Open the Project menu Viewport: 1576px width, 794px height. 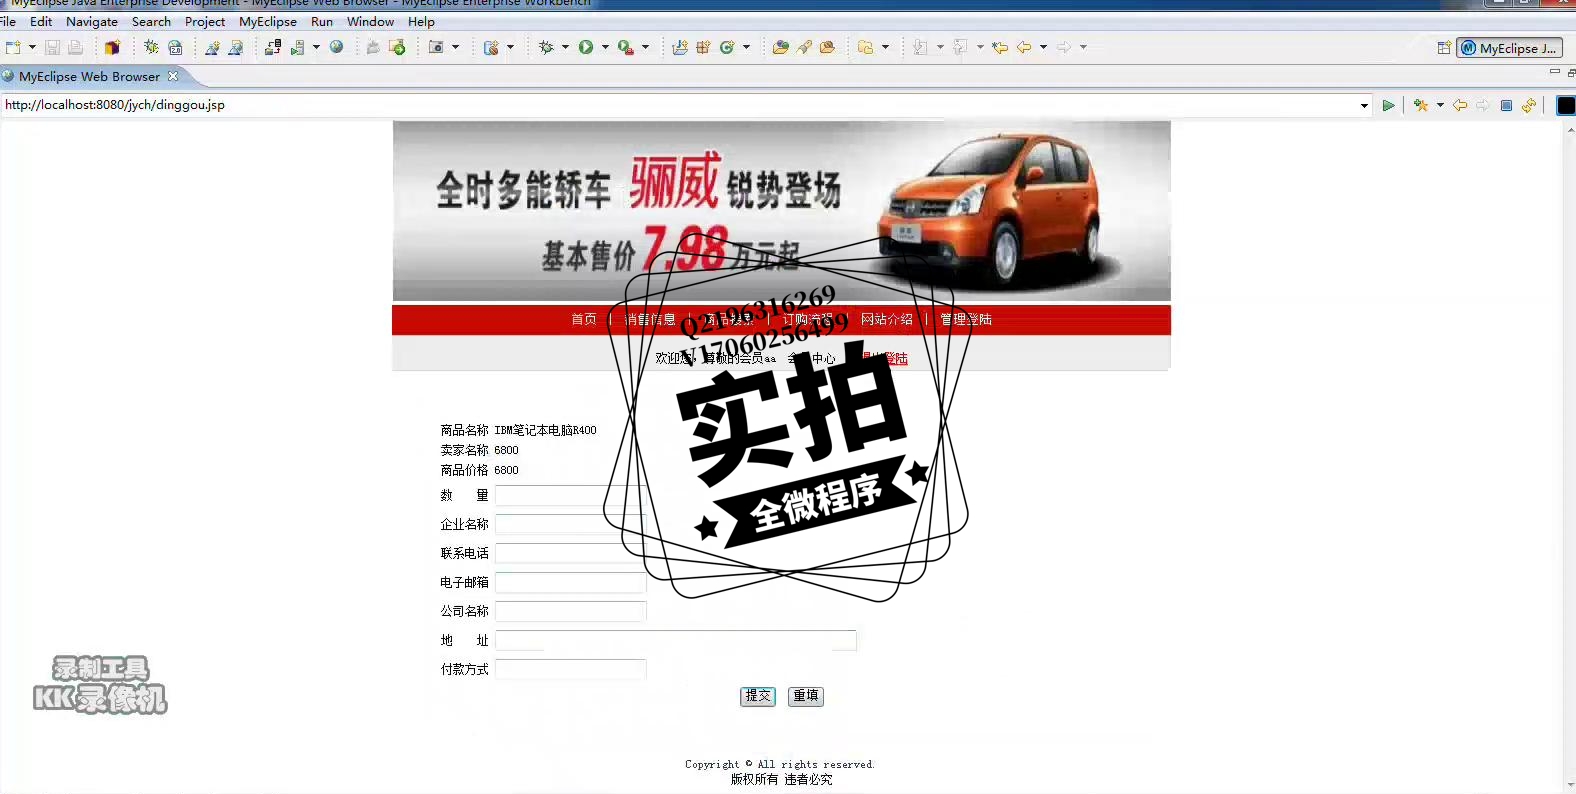(205, 21)
